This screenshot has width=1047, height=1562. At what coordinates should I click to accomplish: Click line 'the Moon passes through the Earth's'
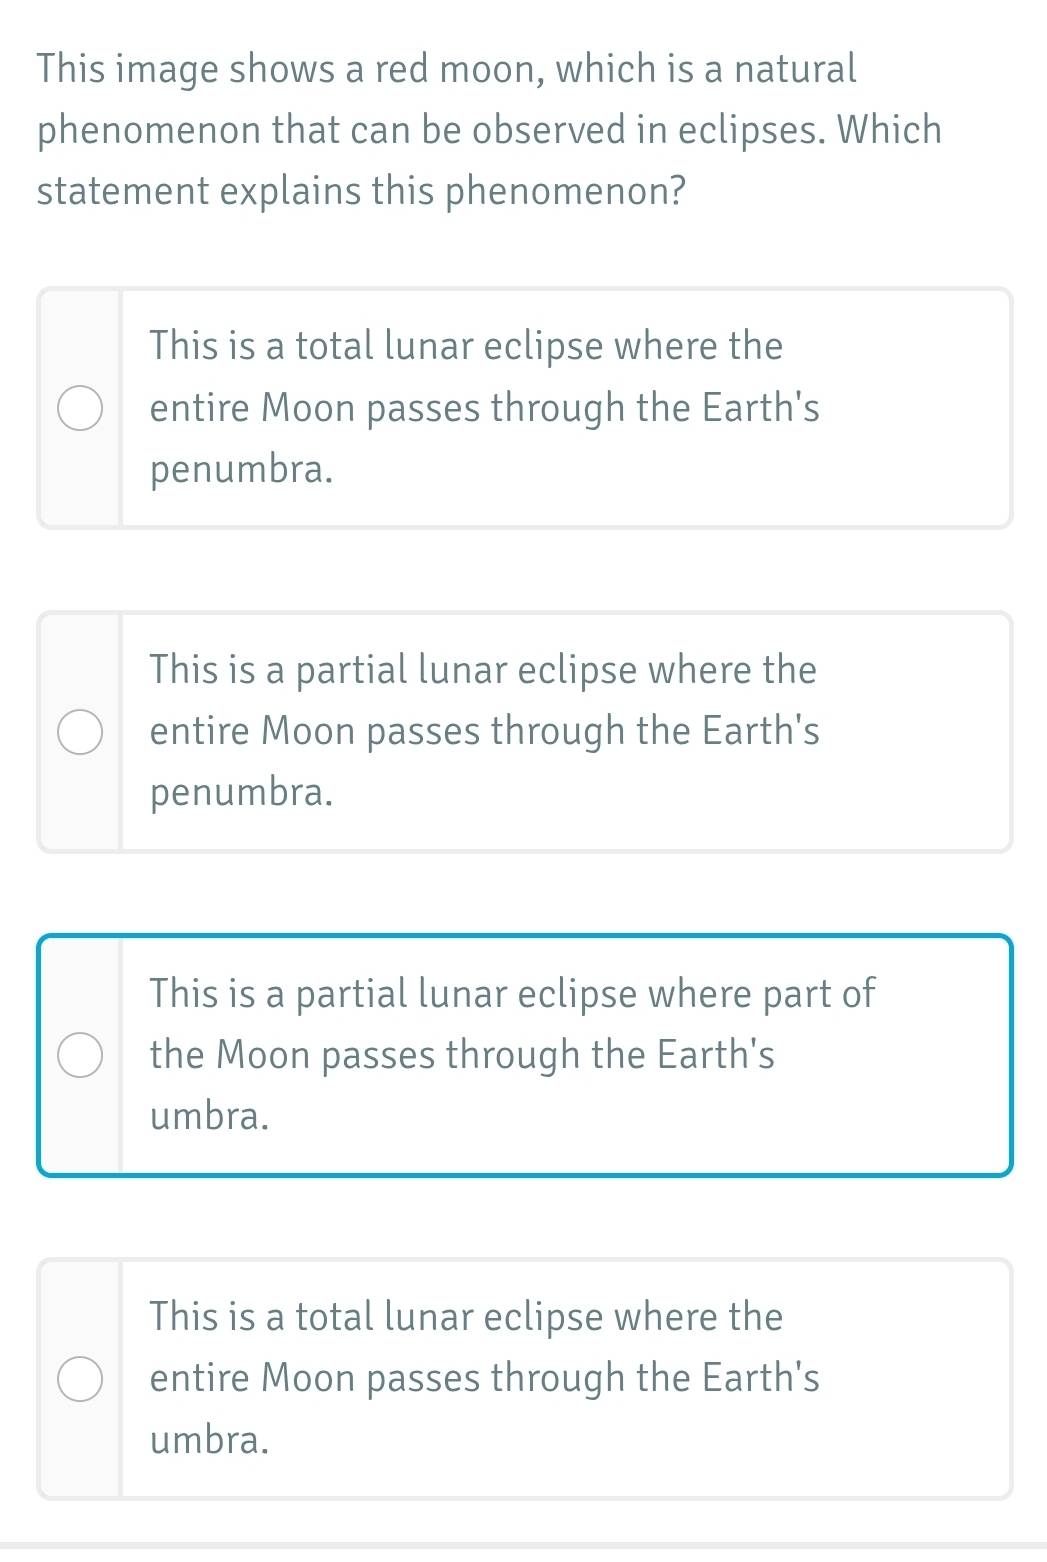462,1055
